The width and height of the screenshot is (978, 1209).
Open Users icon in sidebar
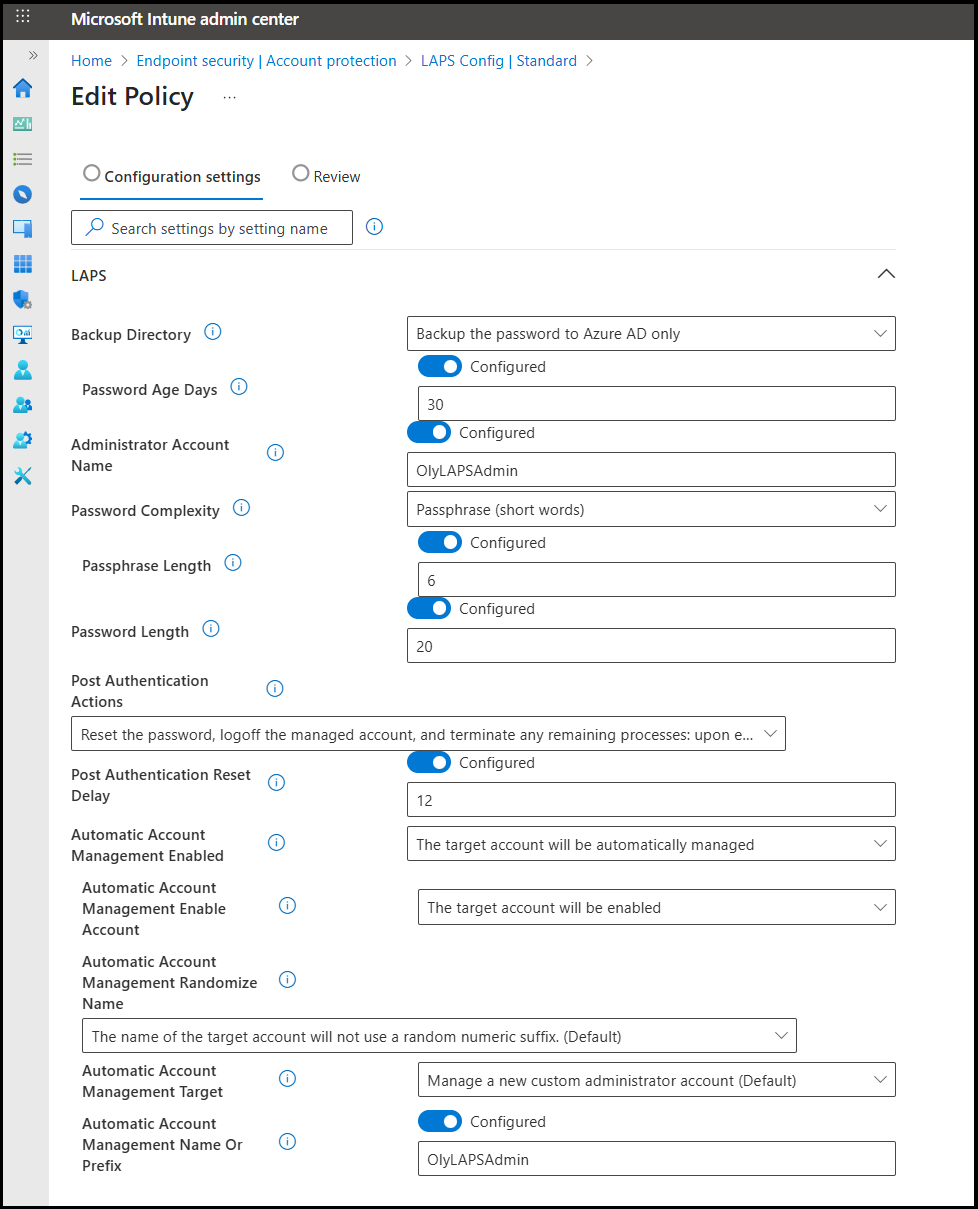(x=23, y=370)
